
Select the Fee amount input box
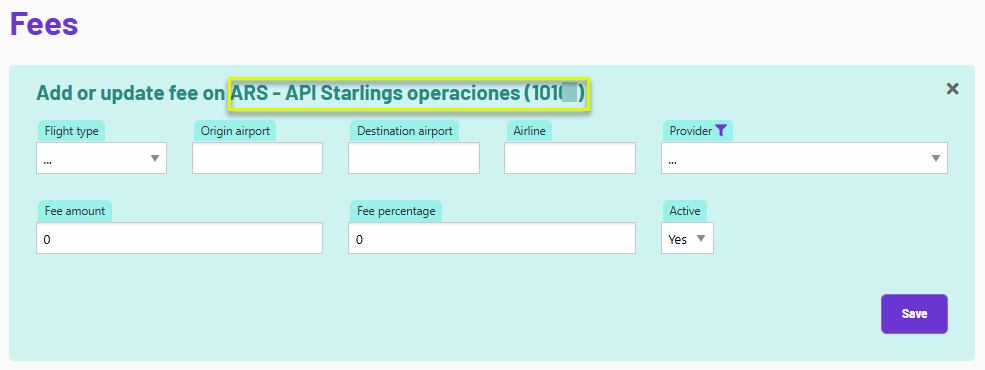pos(180,238)
